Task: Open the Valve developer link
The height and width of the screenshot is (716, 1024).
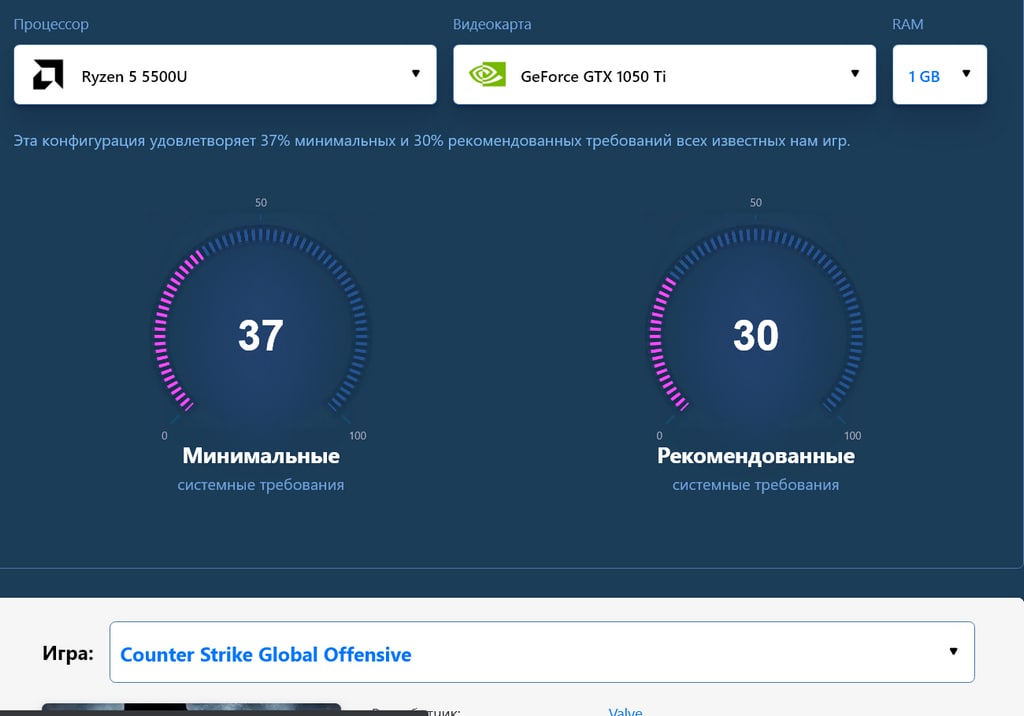Action: [625, 711]
